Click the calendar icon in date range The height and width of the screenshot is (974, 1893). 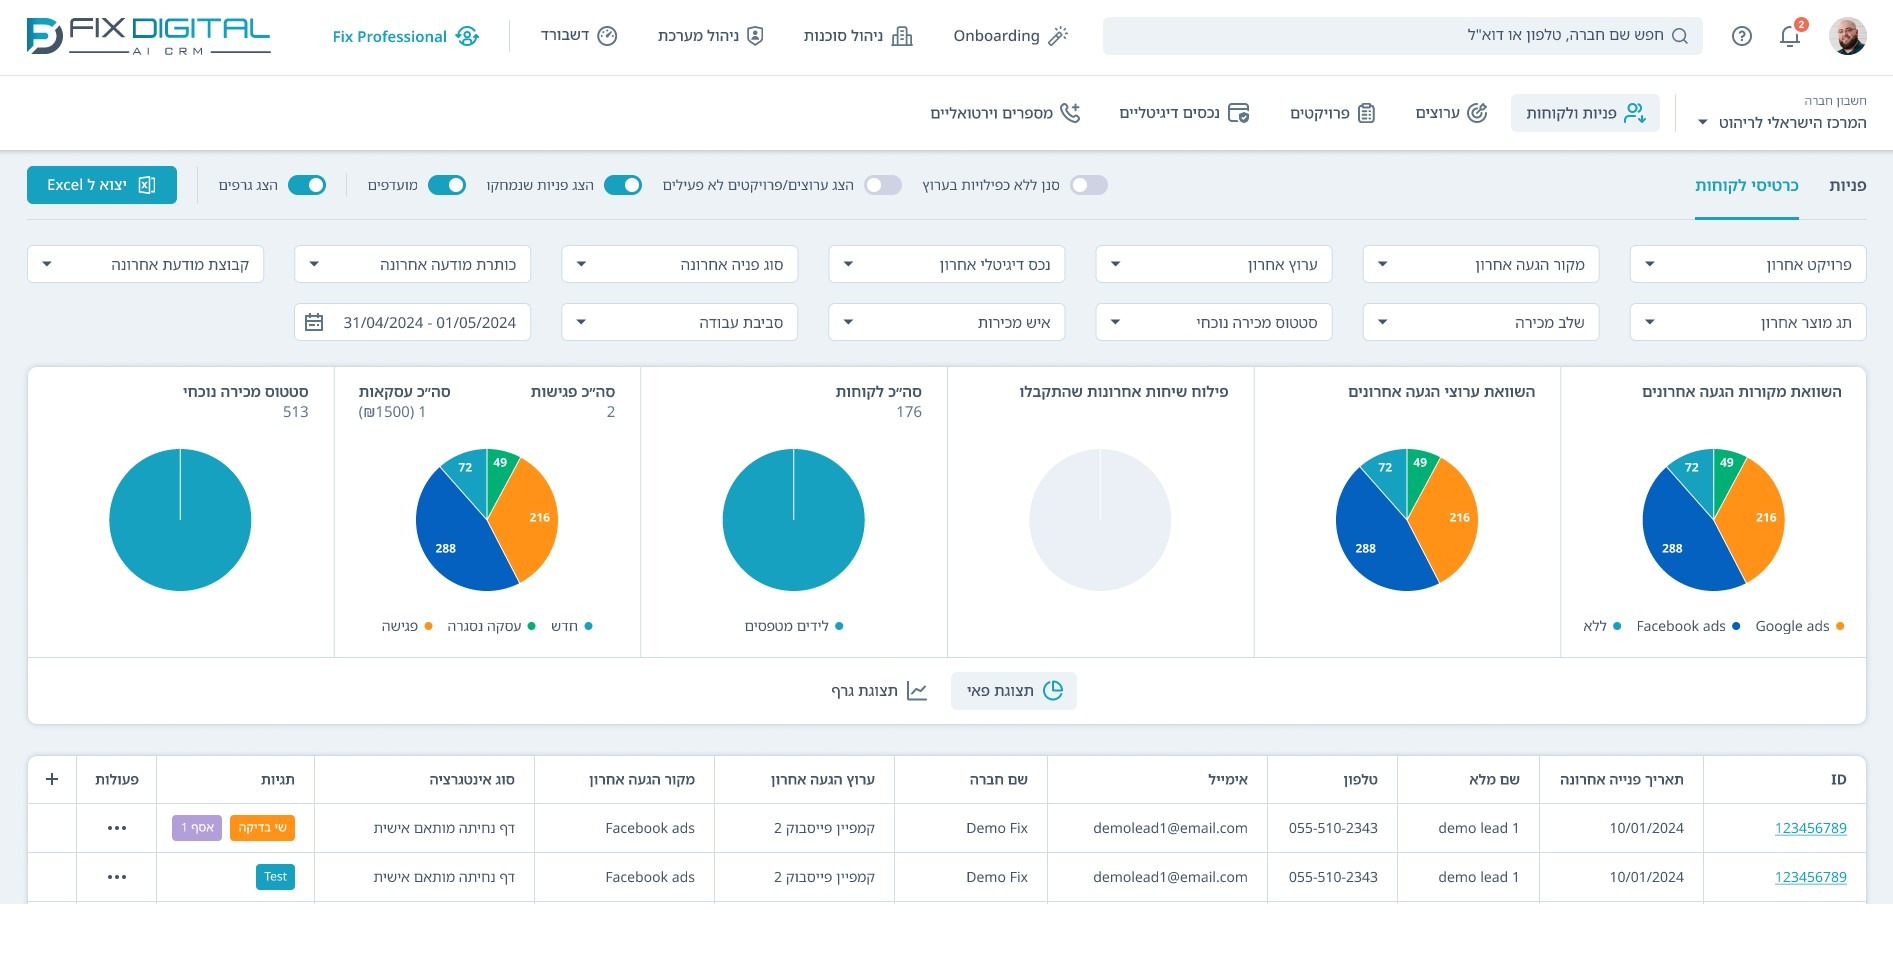coord(314,322)
